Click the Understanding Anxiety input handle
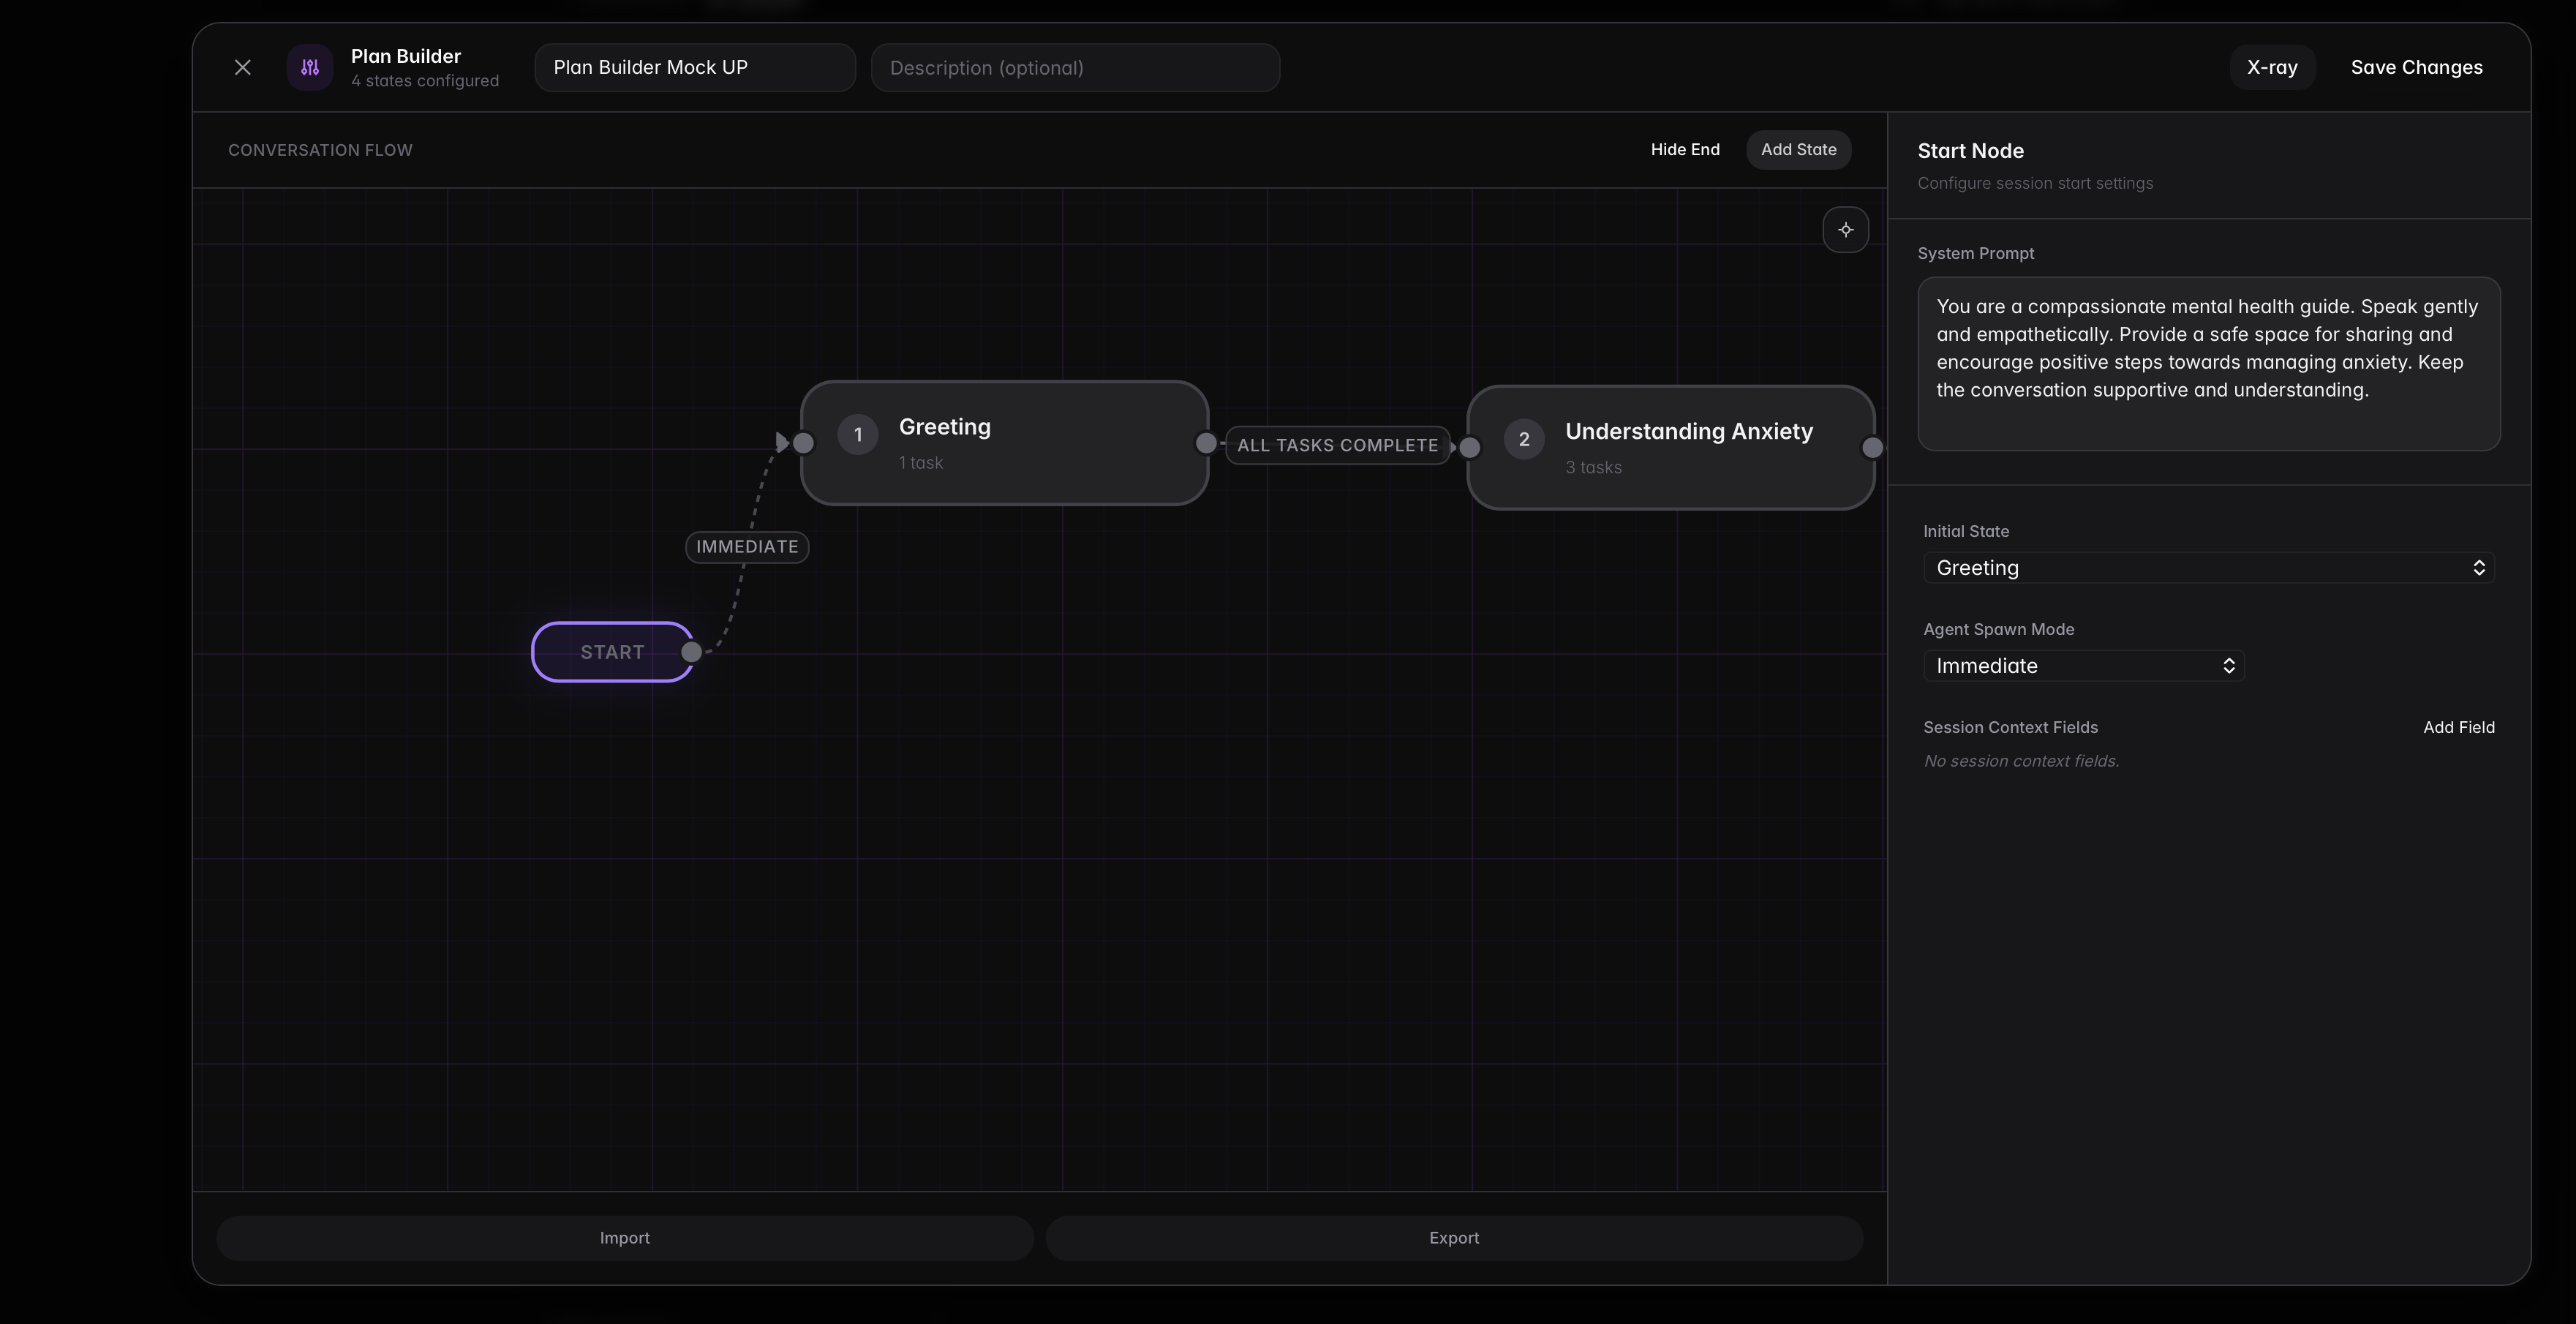Screen dimensions: 2576x1324 point(1470,448)
